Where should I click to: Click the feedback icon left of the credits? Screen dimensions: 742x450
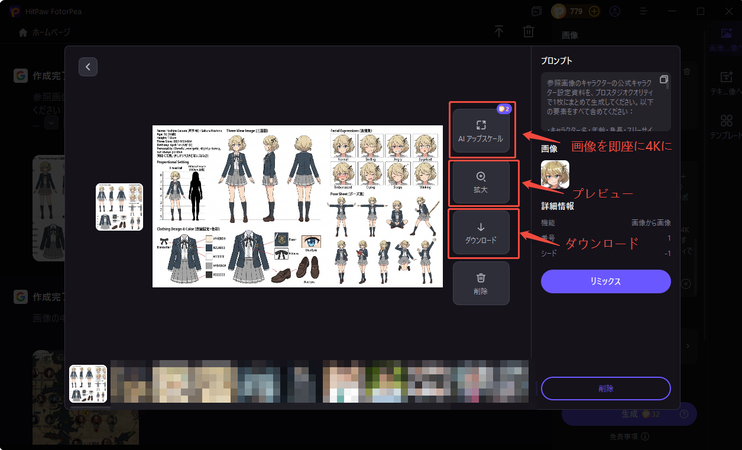tap(537, 11)
